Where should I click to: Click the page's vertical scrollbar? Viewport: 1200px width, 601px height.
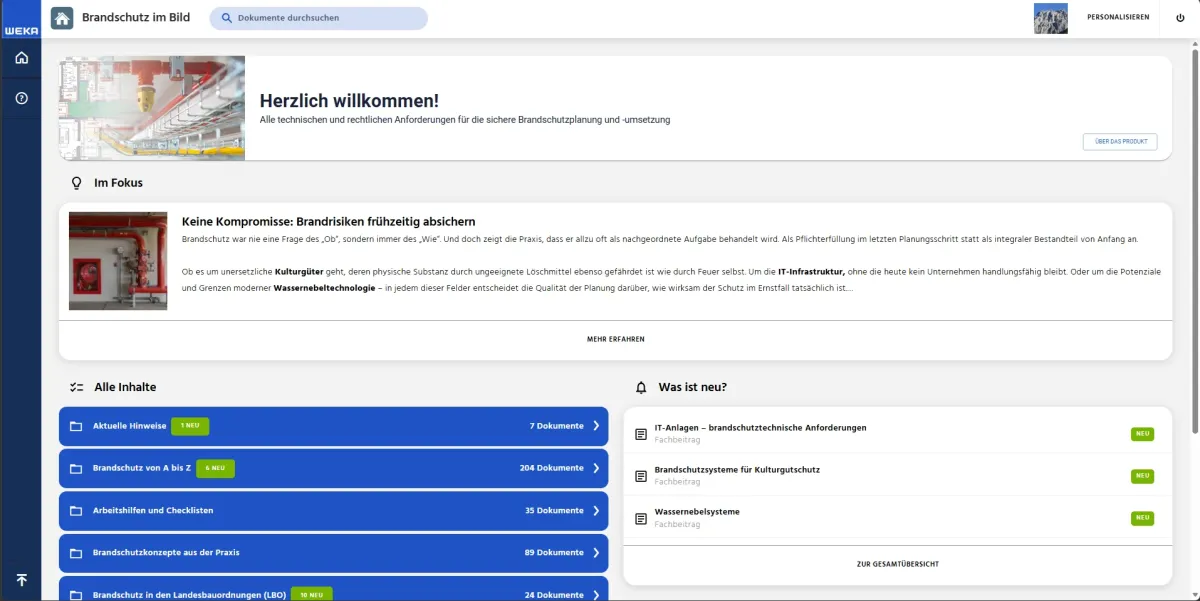tap(1195, 240)
